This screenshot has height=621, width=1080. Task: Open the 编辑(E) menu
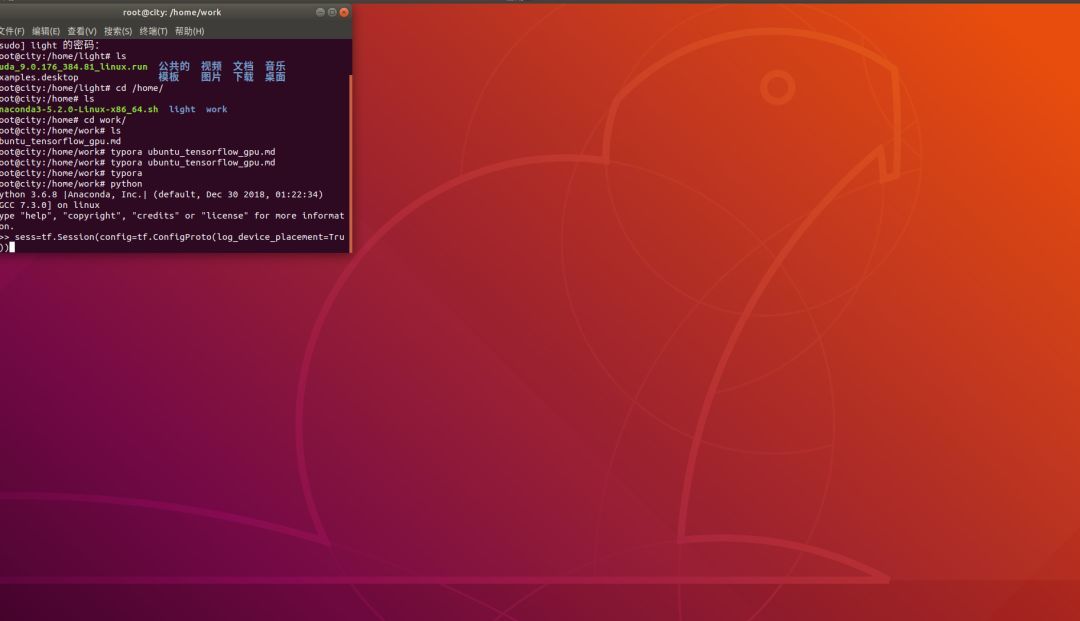(46, 31)
